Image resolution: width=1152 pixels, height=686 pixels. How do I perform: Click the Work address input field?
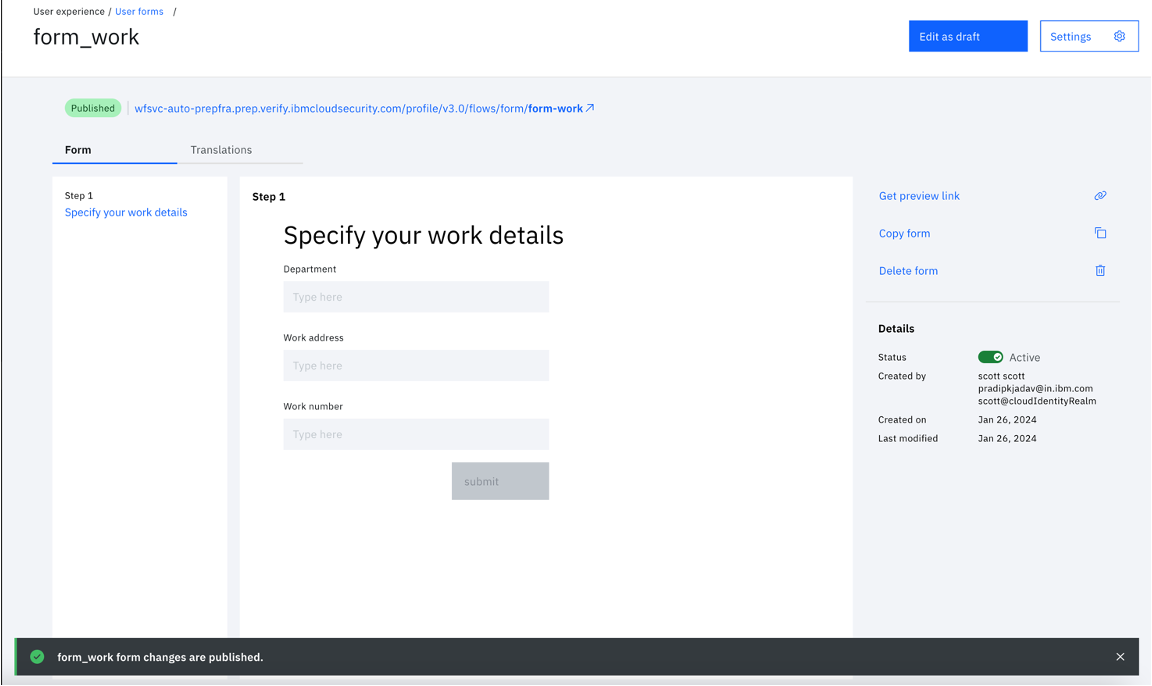416,365
